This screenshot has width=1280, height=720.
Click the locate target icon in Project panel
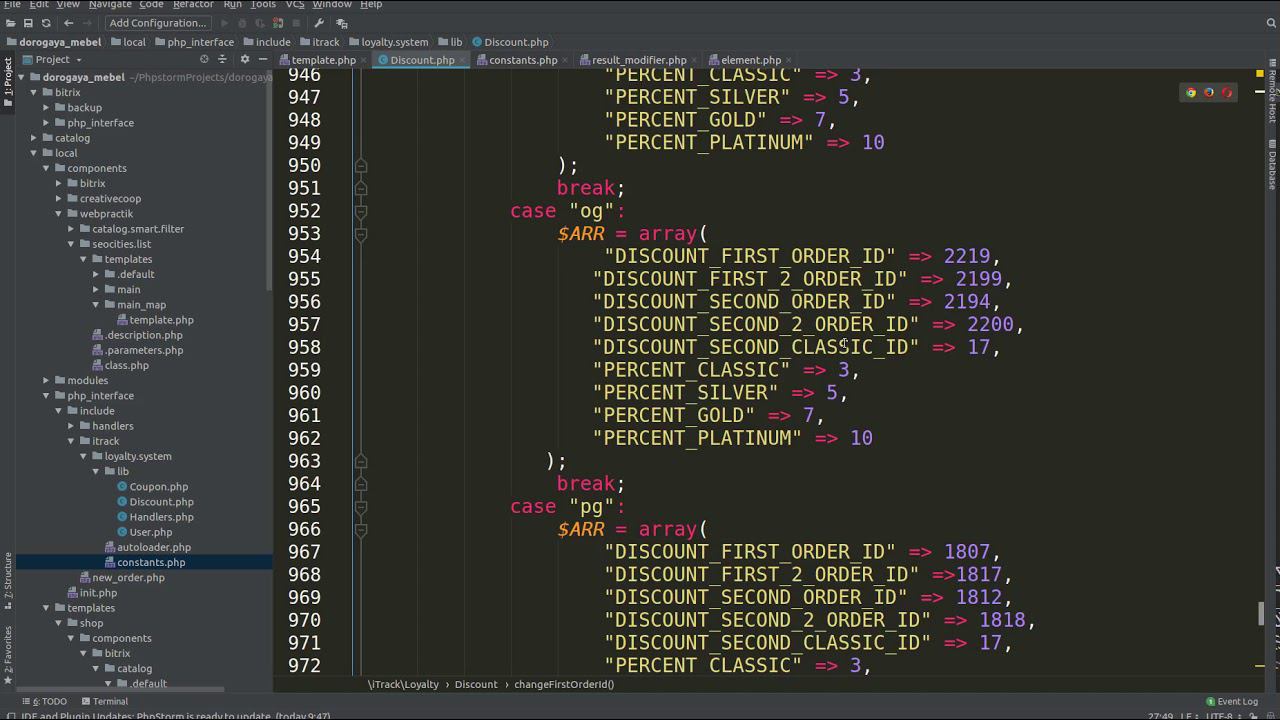(x=205, y=59)
